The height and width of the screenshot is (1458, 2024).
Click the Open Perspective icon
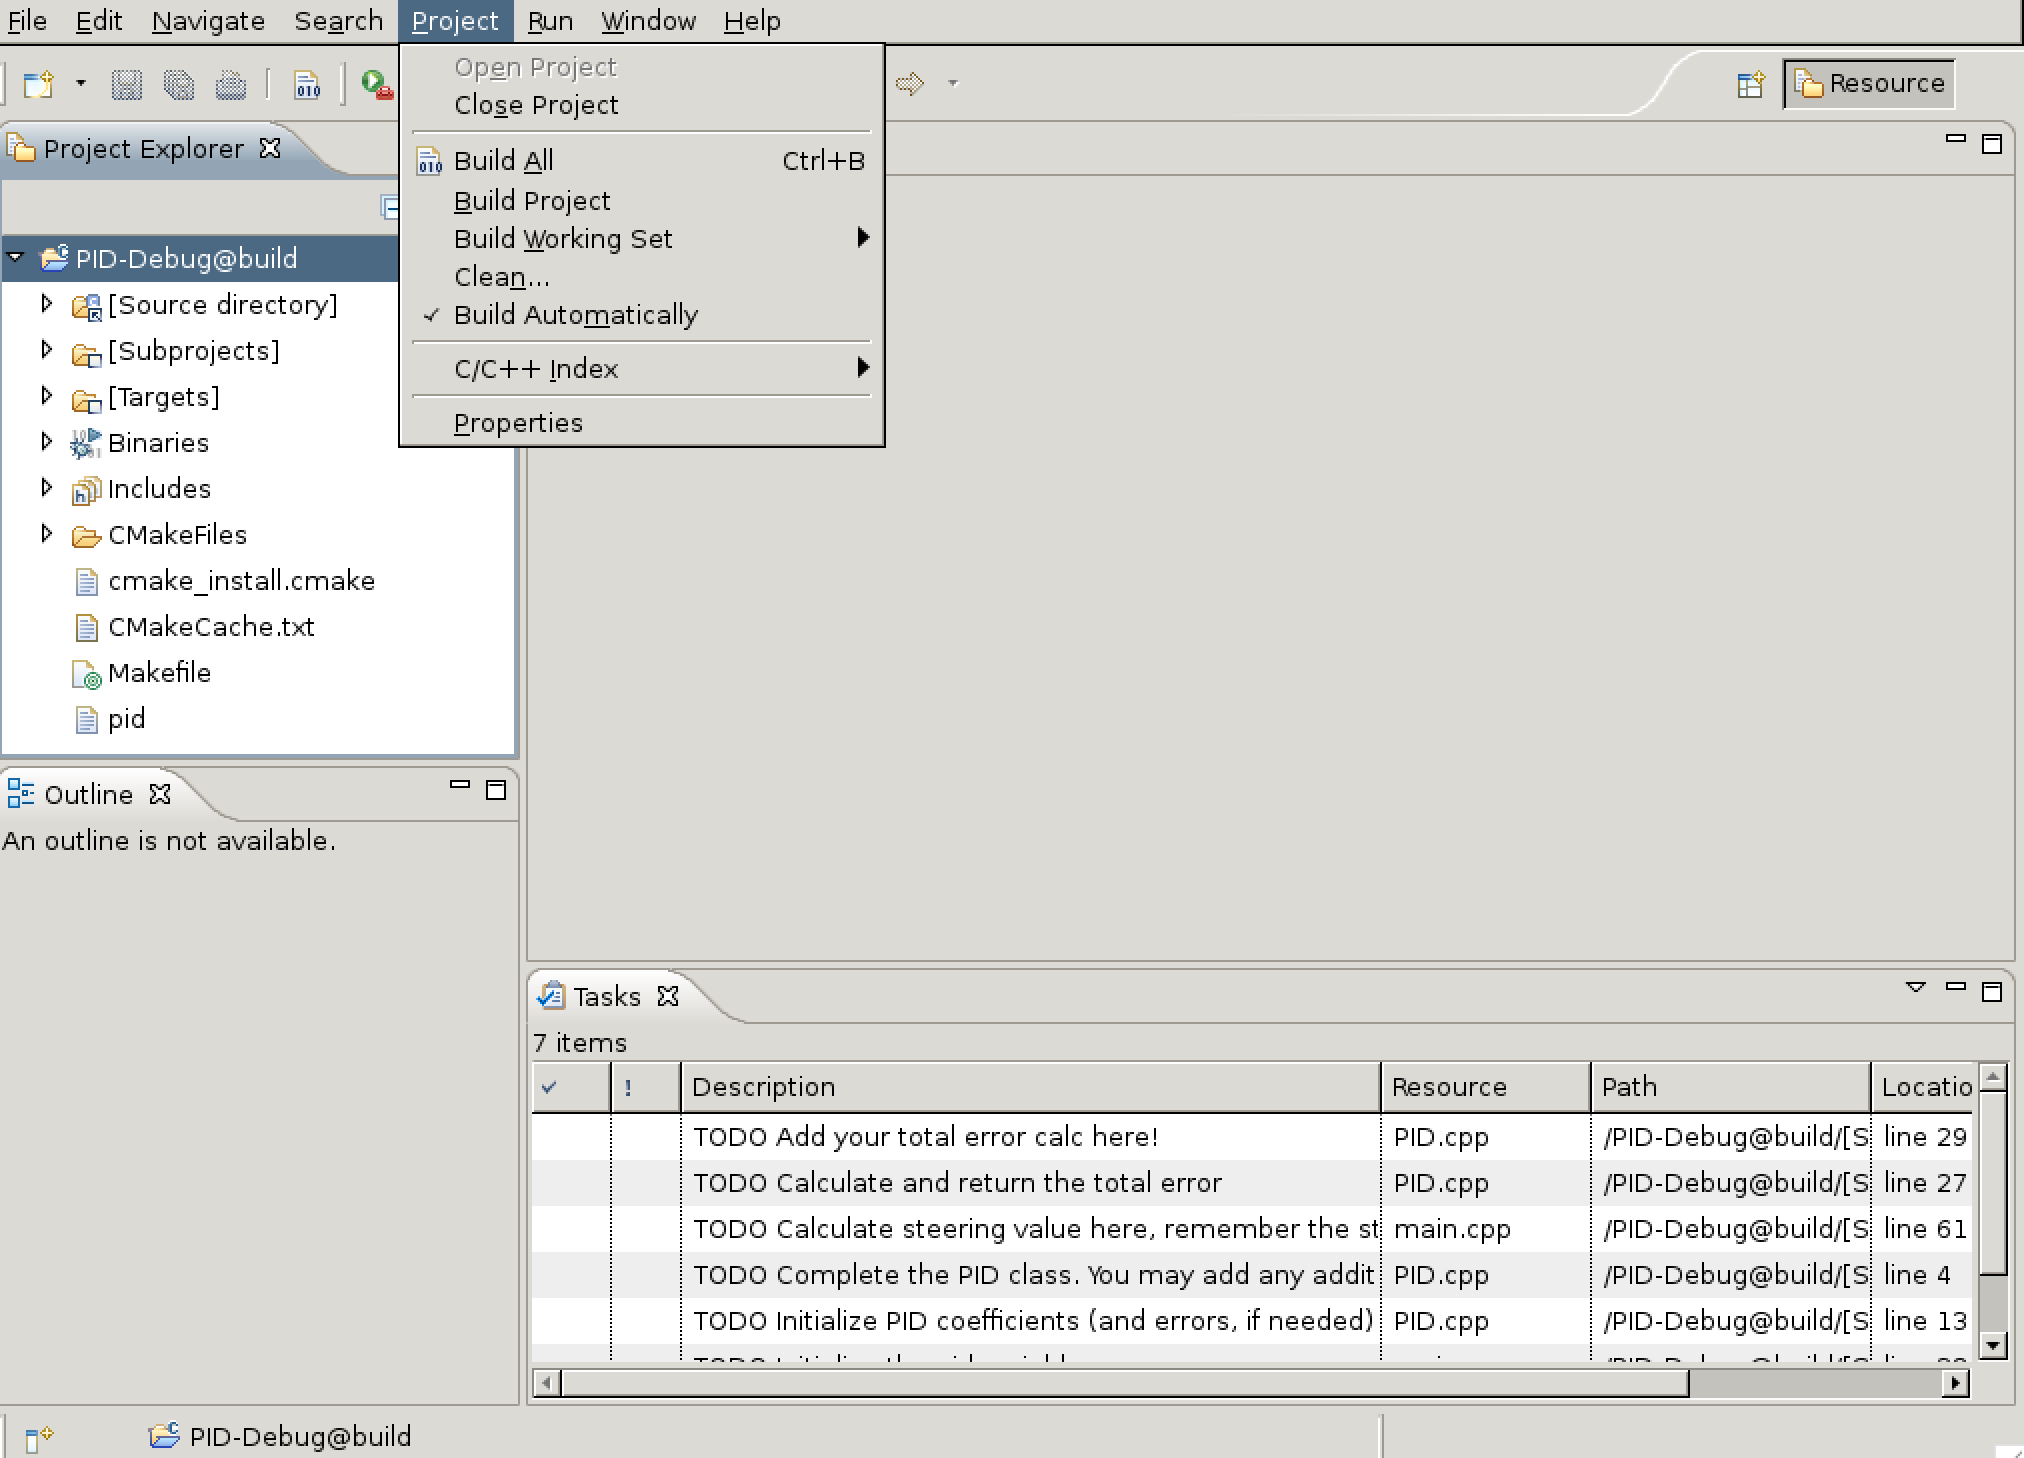click(1750, 85)
